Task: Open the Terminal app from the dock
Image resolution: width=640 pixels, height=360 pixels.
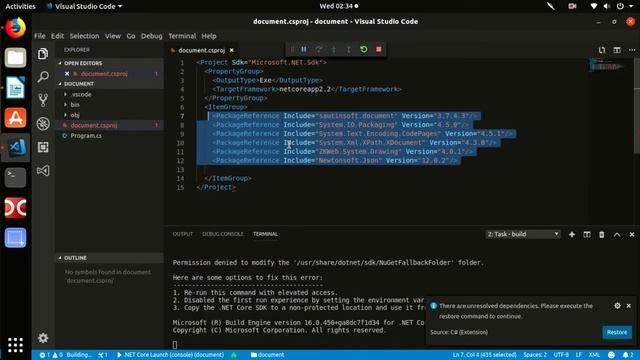Action: 16,178
